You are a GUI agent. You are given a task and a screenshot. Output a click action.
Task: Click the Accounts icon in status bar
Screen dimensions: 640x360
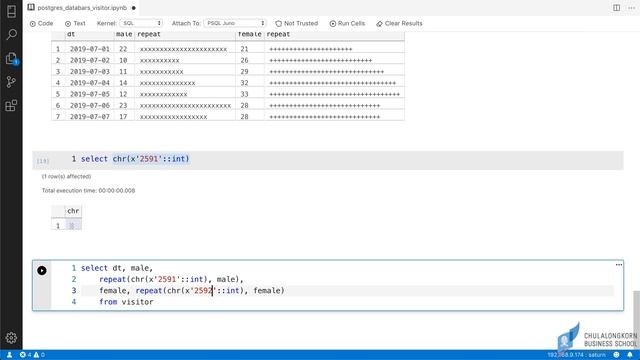[9, 355]
